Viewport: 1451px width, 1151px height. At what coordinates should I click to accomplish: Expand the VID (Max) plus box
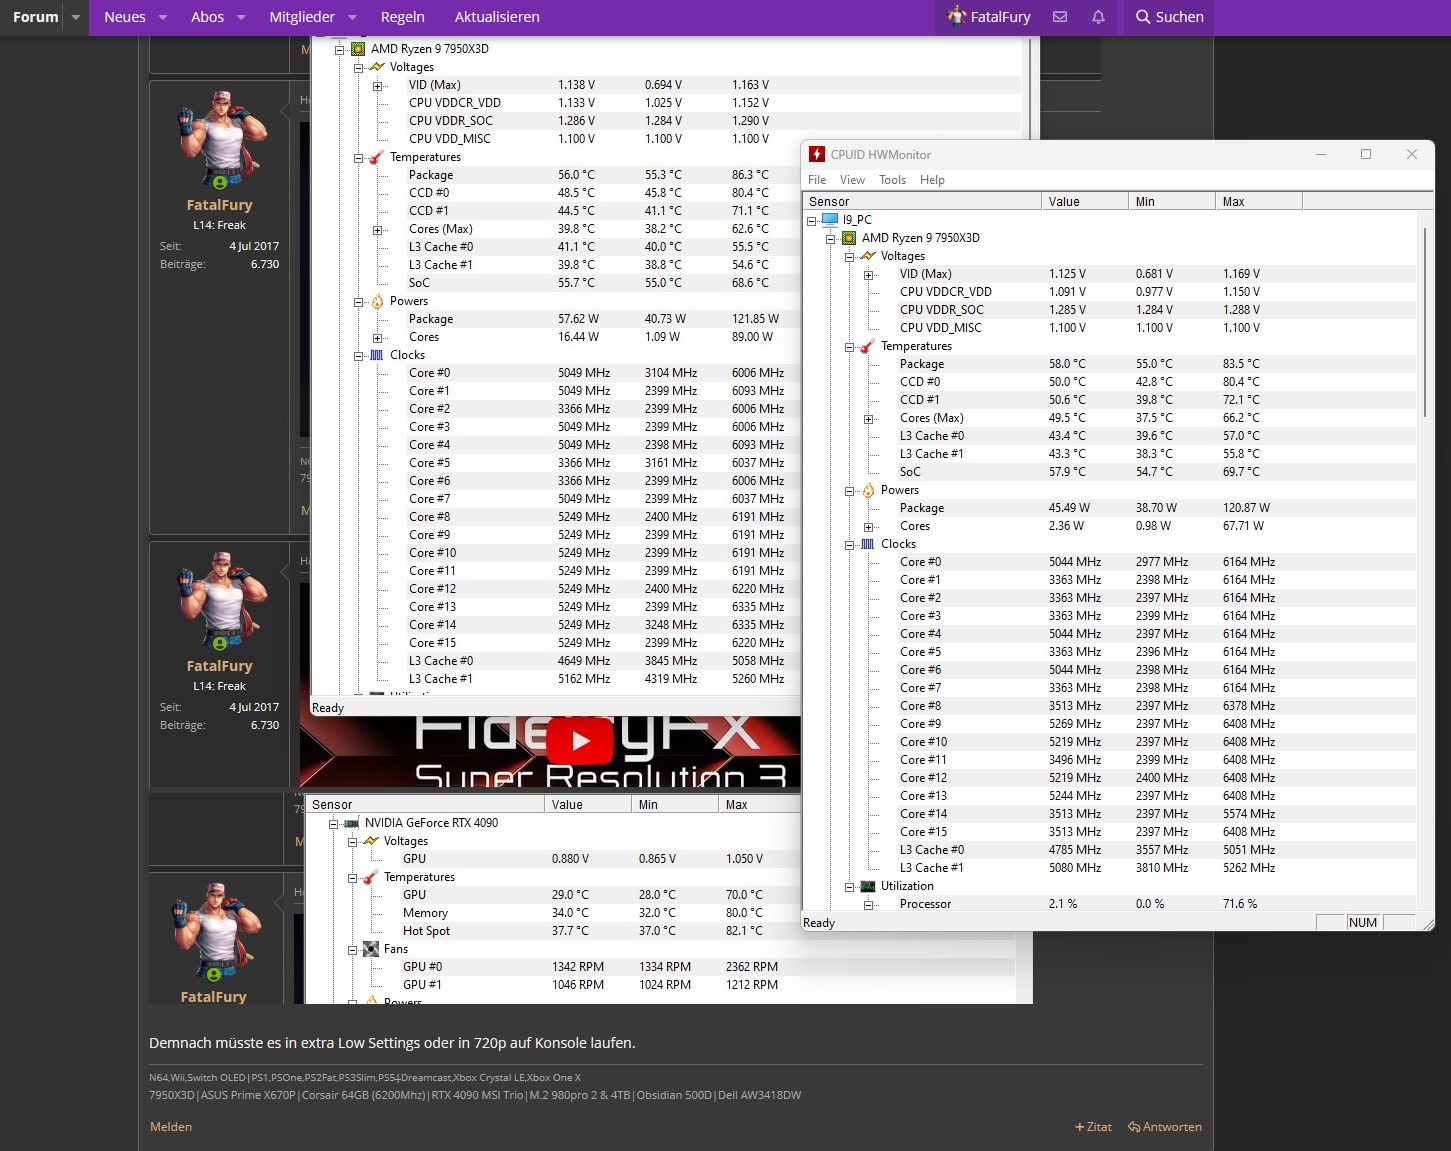coord(868,274)
